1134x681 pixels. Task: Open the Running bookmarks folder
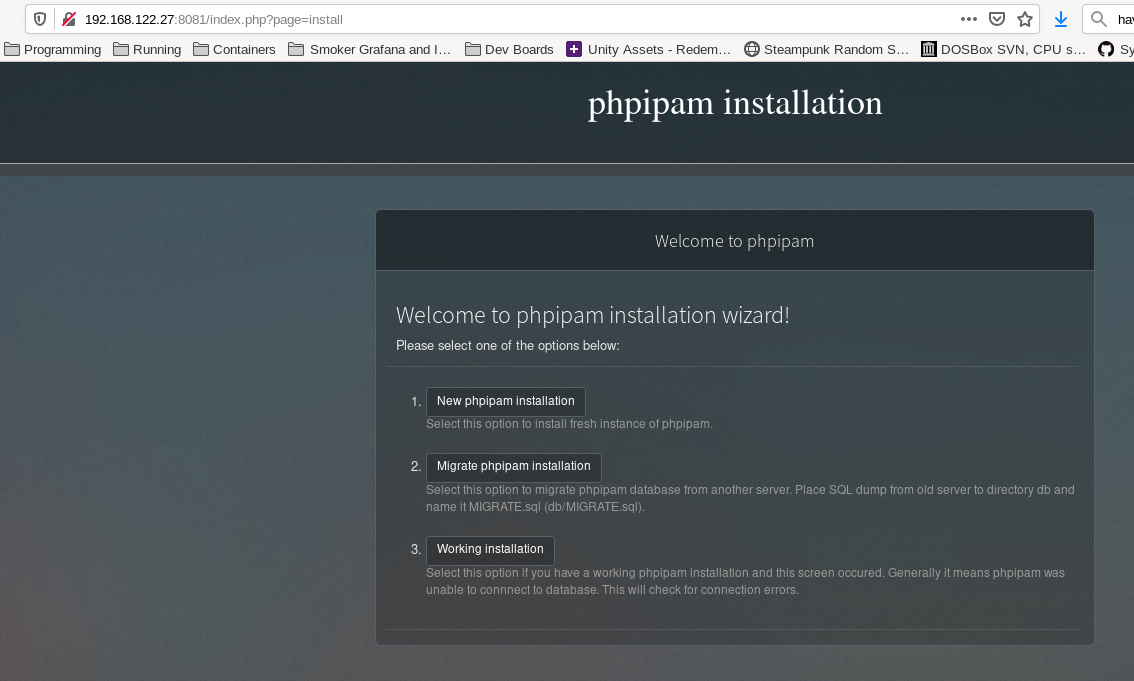coord(148,49)
